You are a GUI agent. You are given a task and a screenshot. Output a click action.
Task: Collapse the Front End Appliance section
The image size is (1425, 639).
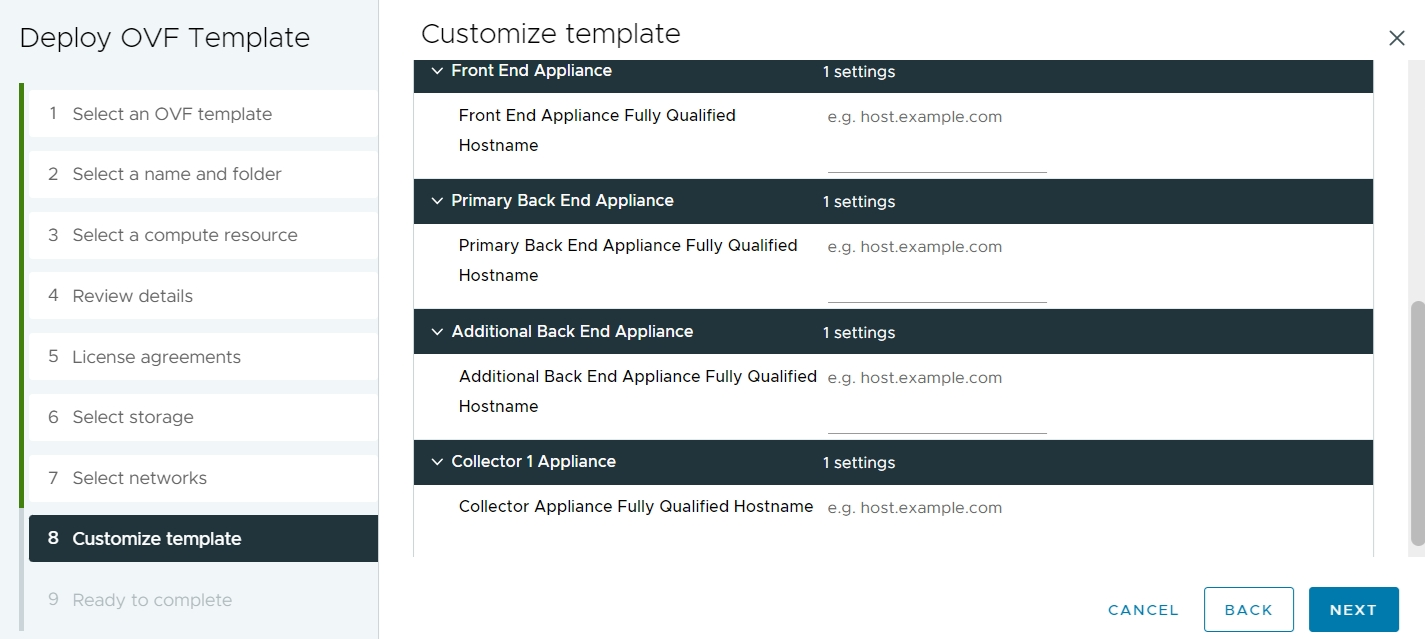(x=437, y=71)
